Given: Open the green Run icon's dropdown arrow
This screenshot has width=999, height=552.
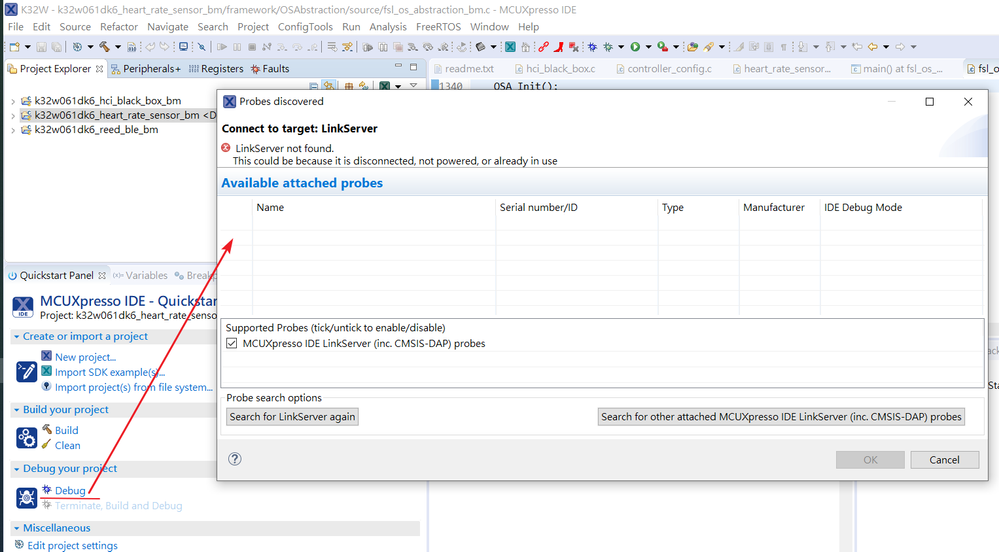Looking at the screenshot, I should (x=649, y=47).
